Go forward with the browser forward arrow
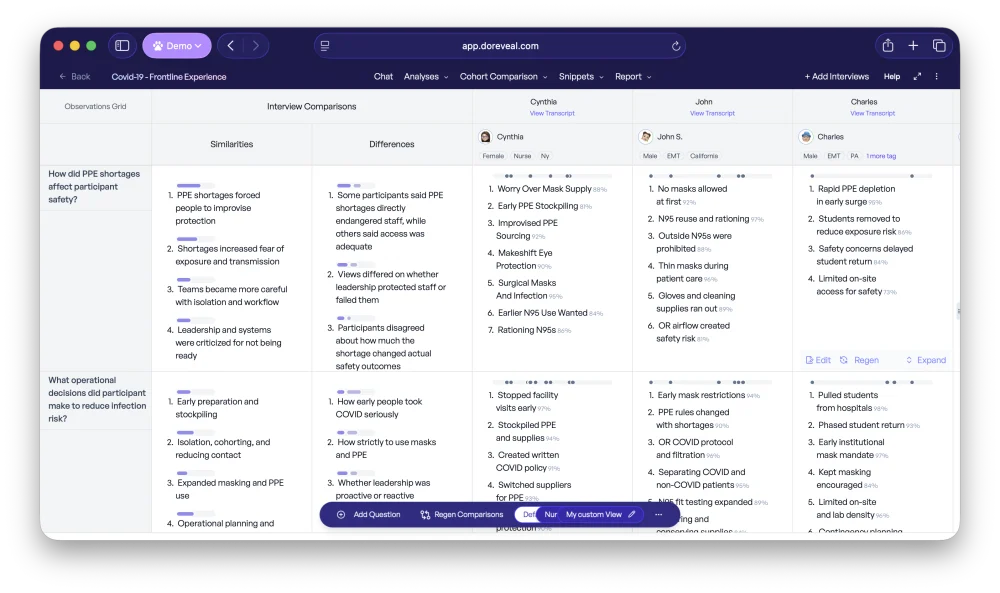 256,46
